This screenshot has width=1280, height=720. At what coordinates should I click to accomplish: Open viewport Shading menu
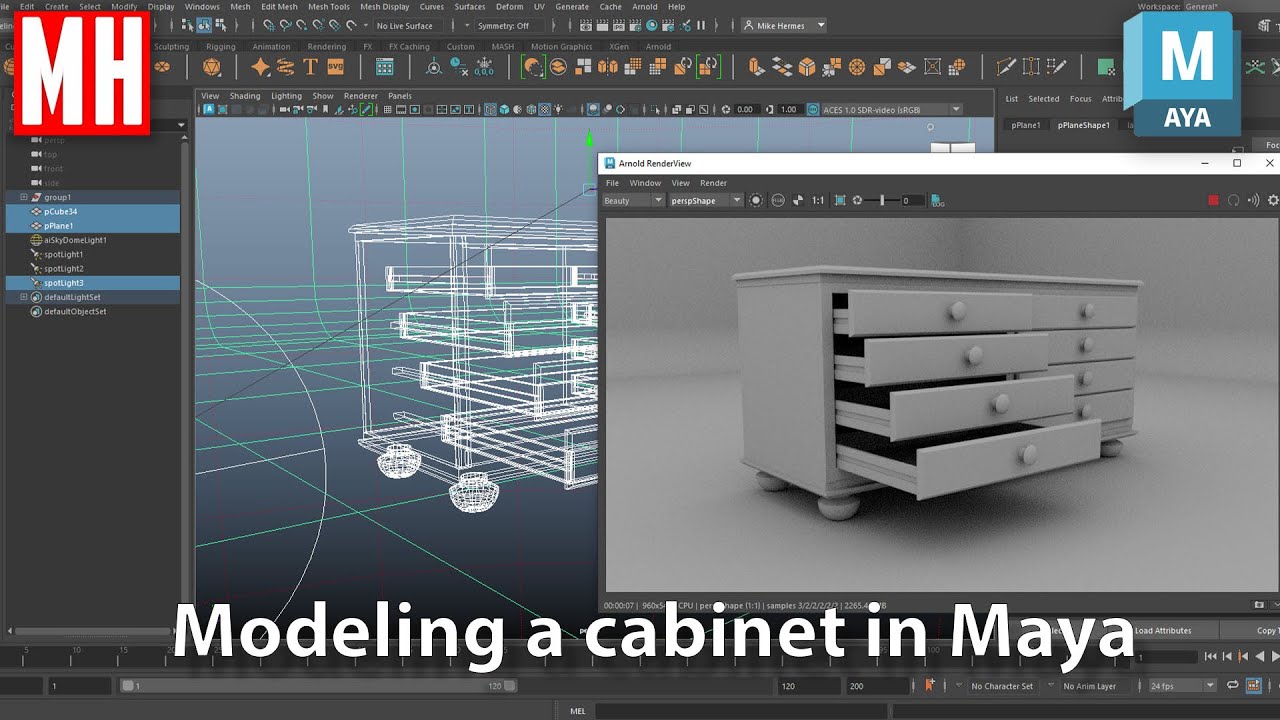coord(245,96)
